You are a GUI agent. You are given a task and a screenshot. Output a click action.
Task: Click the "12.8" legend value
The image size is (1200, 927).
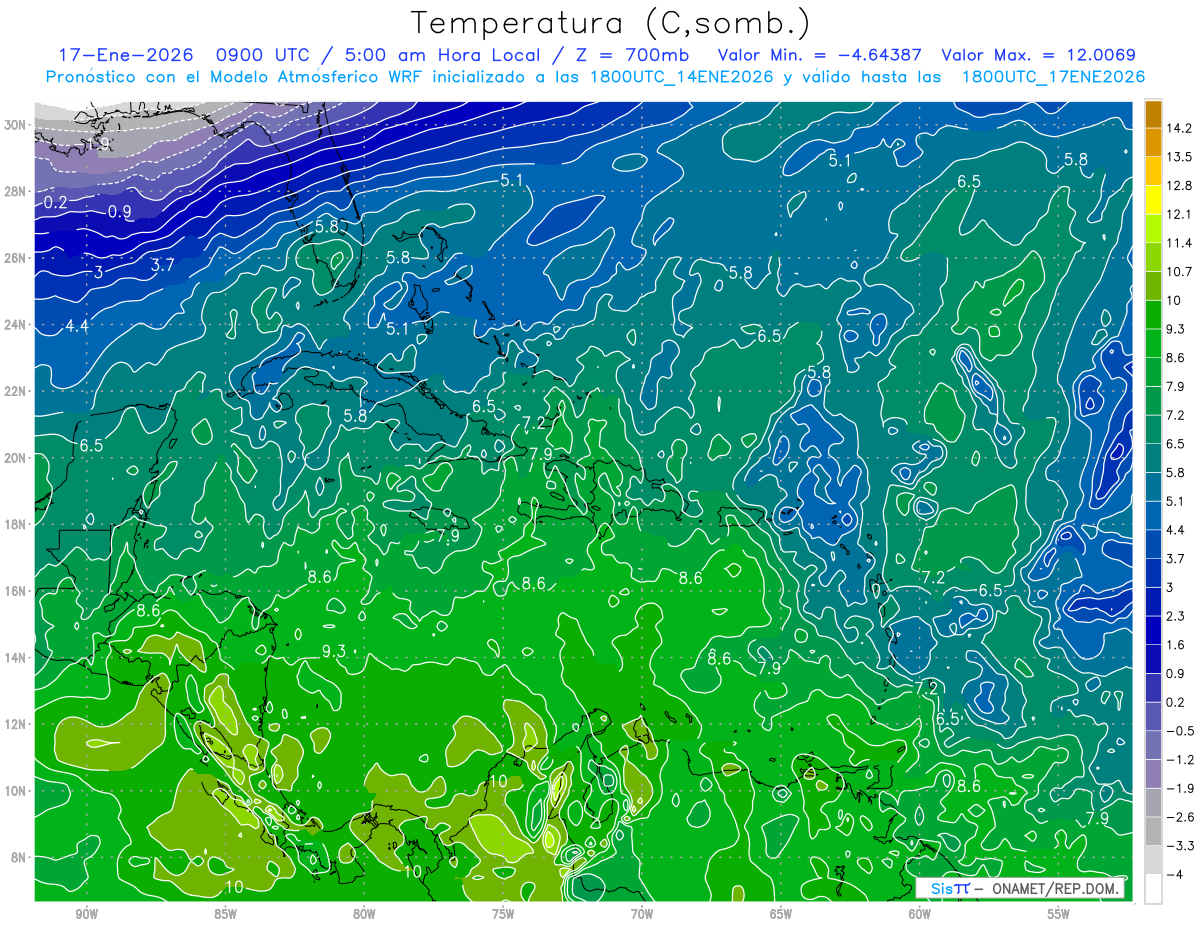pos(1177,186)
